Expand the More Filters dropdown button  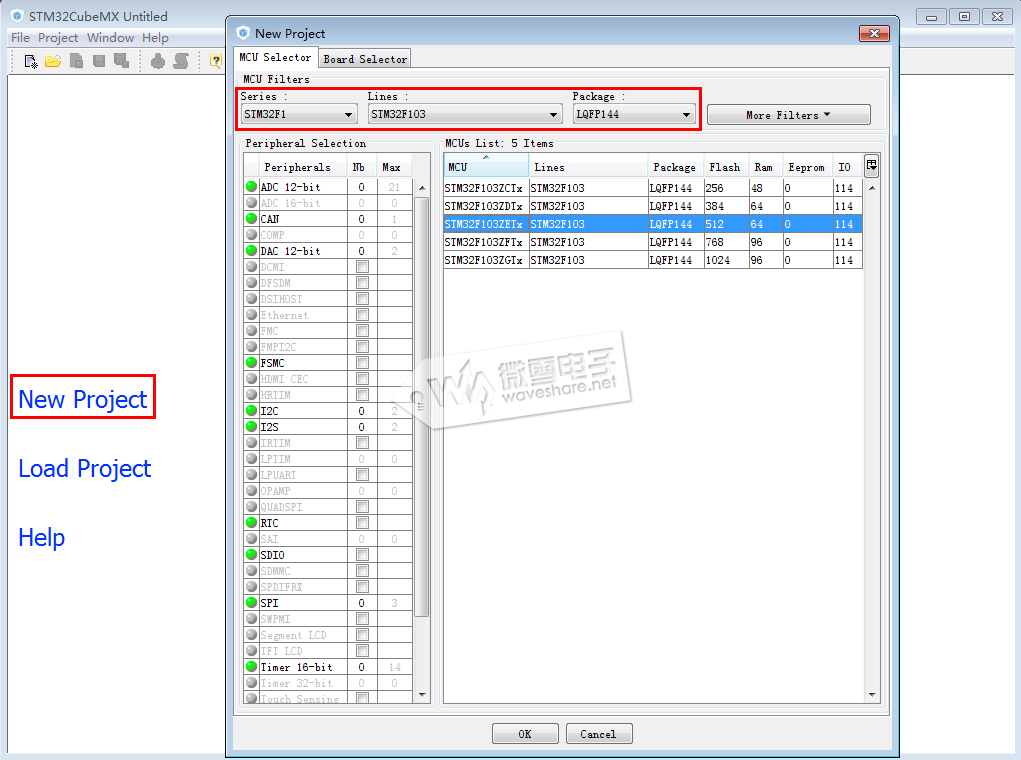pos(789,115)
